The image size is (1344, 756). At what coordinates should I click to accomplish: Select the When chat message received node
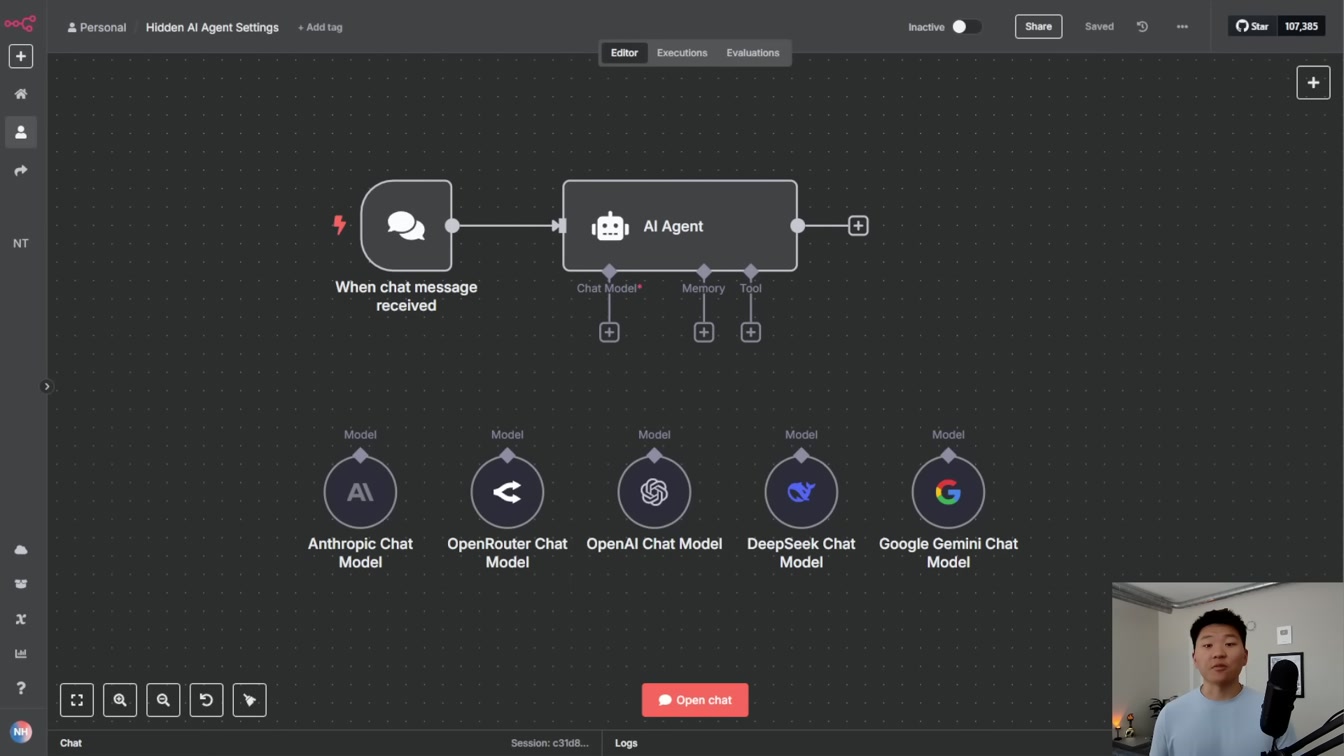[x=406, y=226]
